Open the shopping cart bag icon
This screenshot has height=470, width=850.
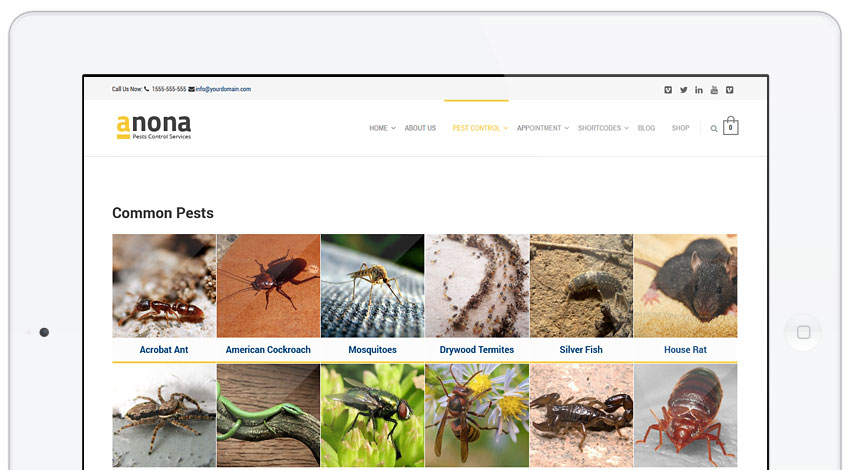(731, 127)
